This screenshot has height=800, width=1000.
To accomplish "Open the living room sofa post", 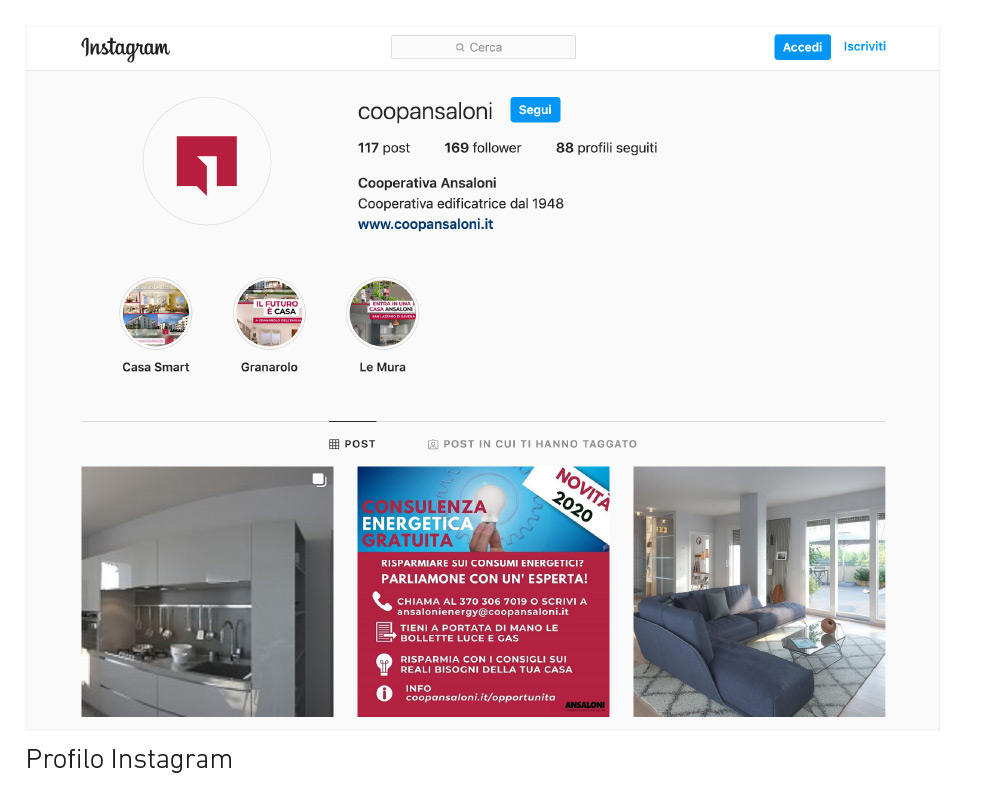I will coord(759,591).
